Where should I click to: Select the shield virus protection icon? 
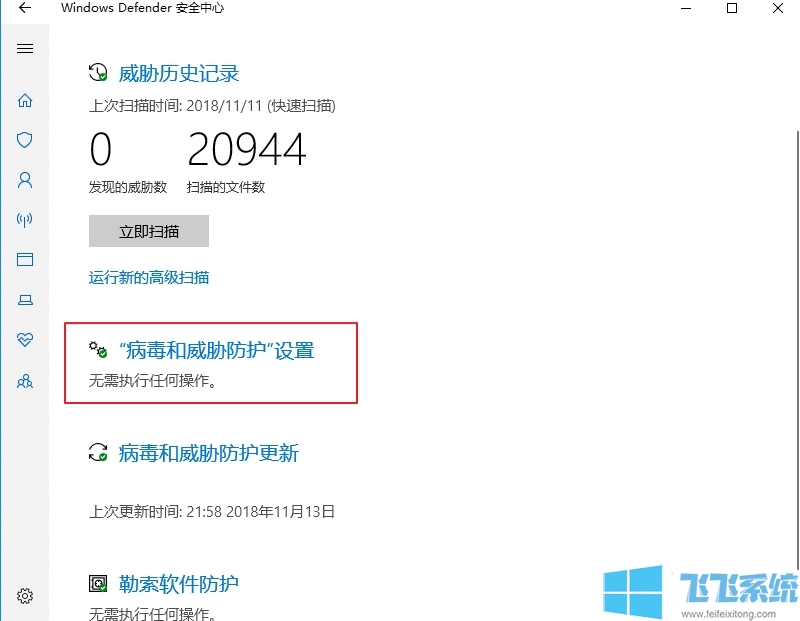click(25, 140)
